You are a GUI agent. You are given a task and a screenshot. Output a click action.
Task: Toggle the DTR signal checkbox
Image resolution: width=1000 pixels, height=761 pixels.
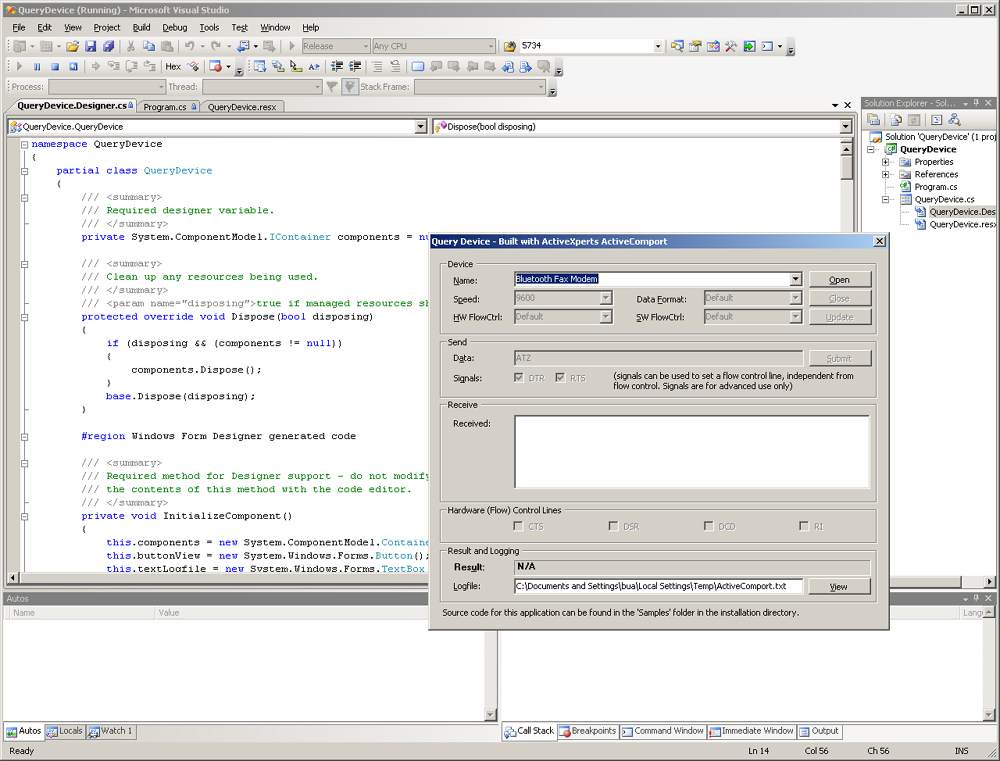[x=517, y=378]
